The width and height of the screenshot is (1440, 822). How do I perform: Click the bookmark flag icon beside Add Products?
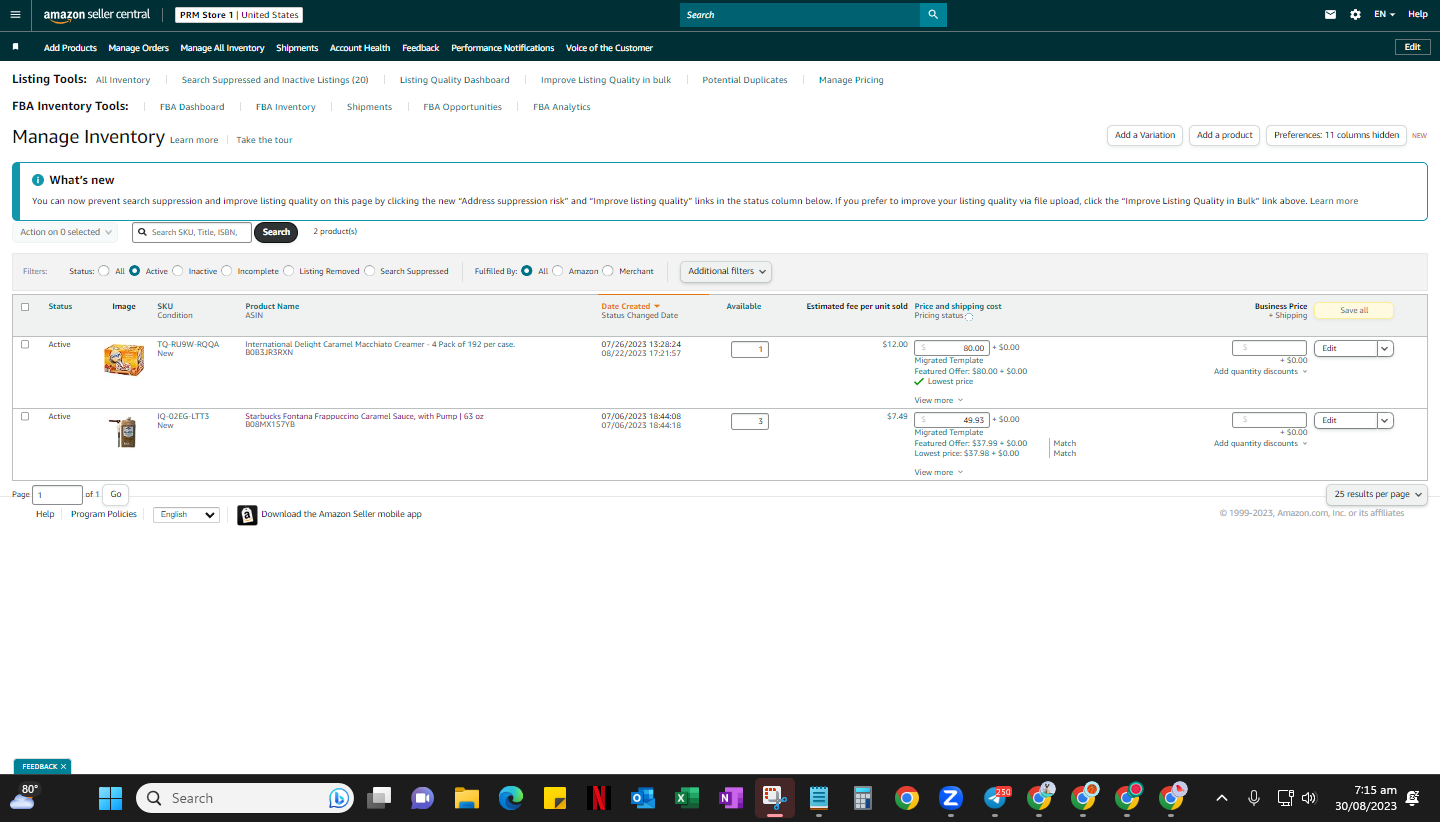click(x=15, y=47)
